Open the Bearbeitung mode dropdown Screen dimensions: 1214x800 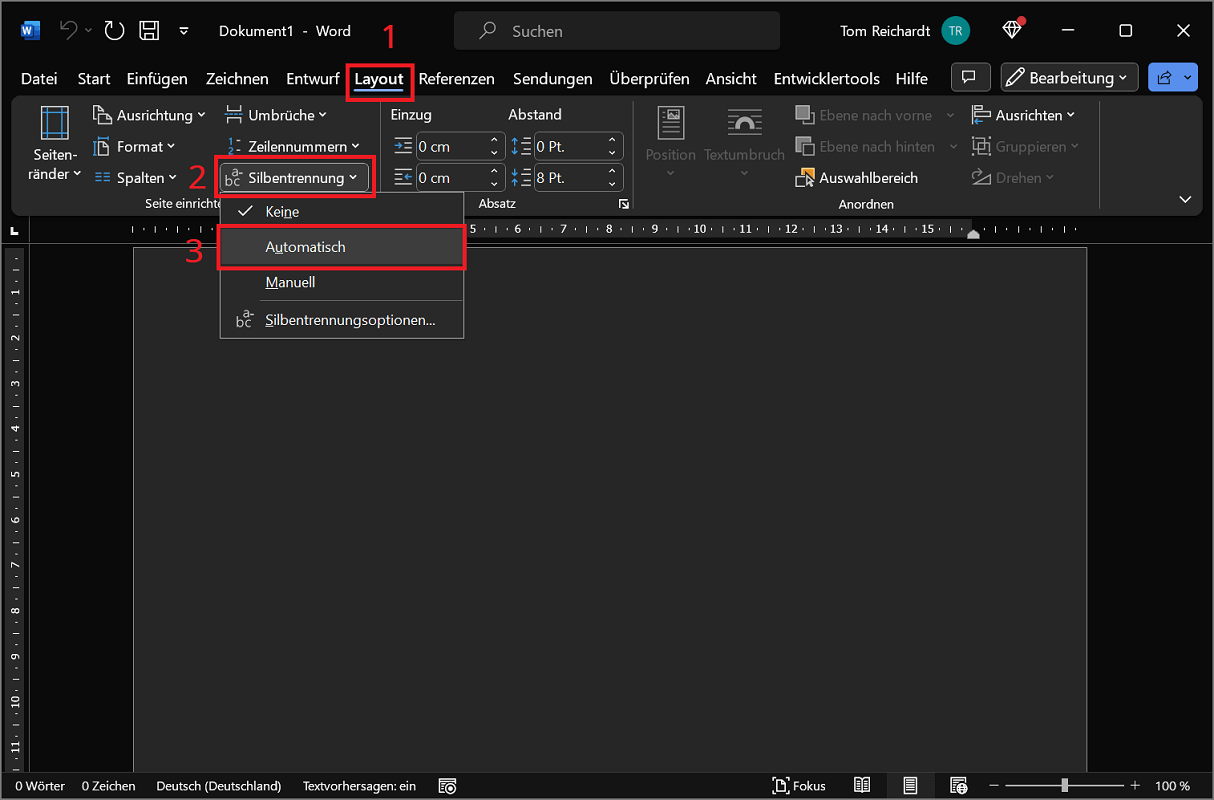(x=1069, y=77)
